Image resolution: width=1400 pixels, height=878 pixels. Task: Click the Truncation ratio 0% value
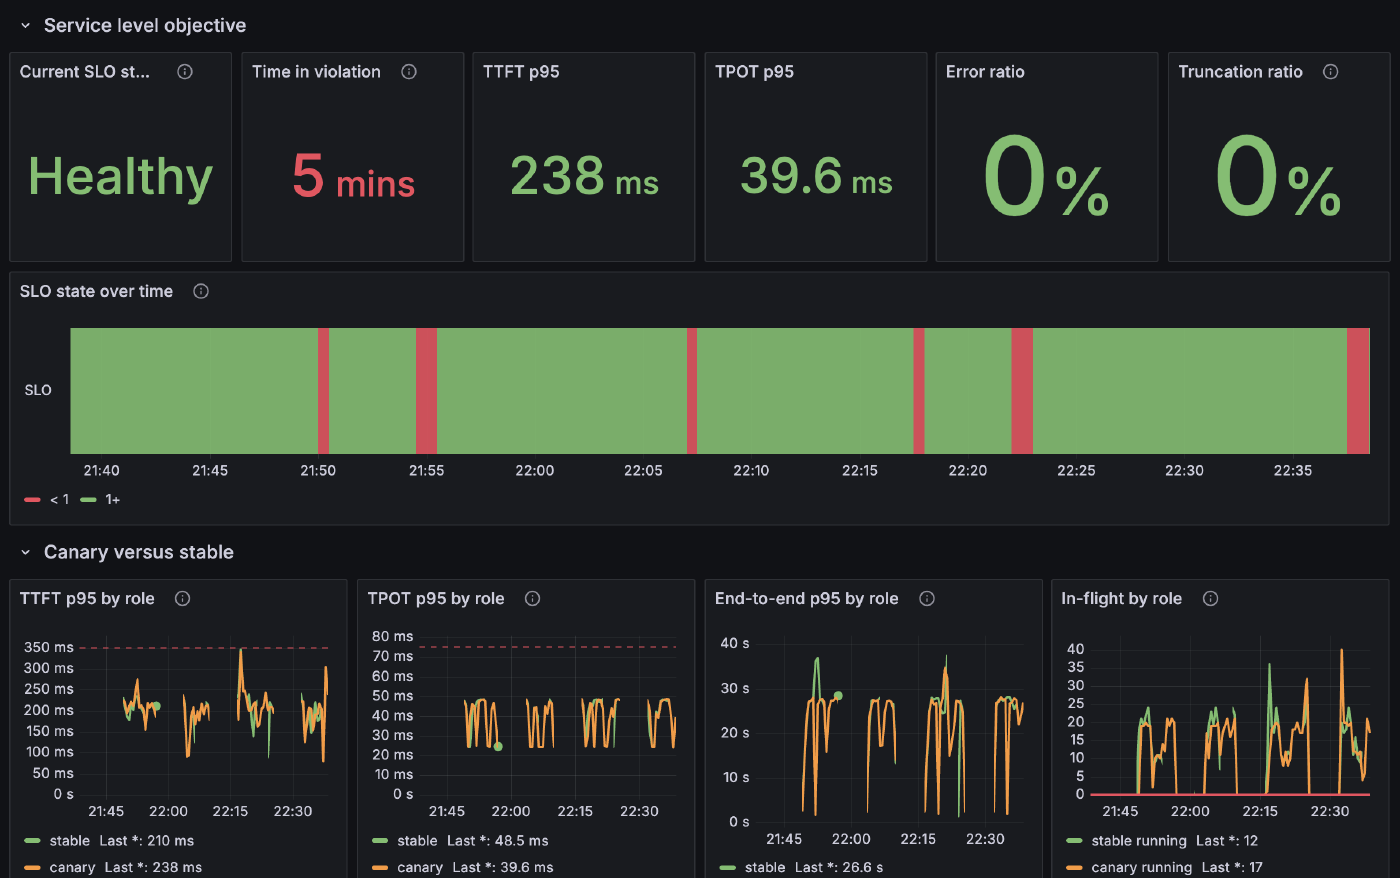[1278, 177]
